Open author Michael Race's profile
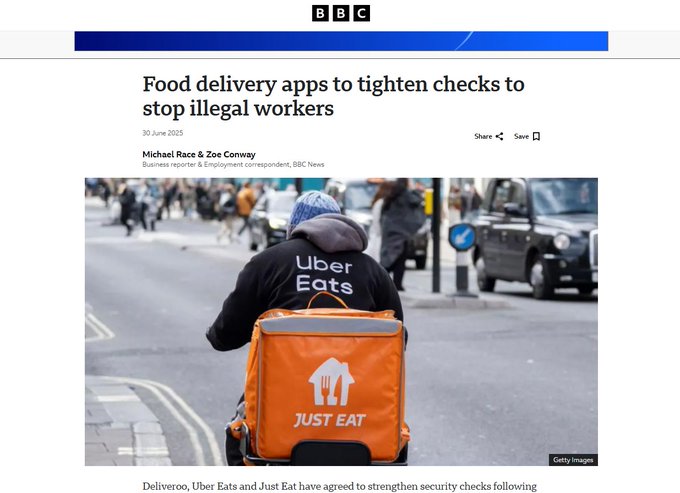This screenshot has height=493, width=680. coord(169,154)
